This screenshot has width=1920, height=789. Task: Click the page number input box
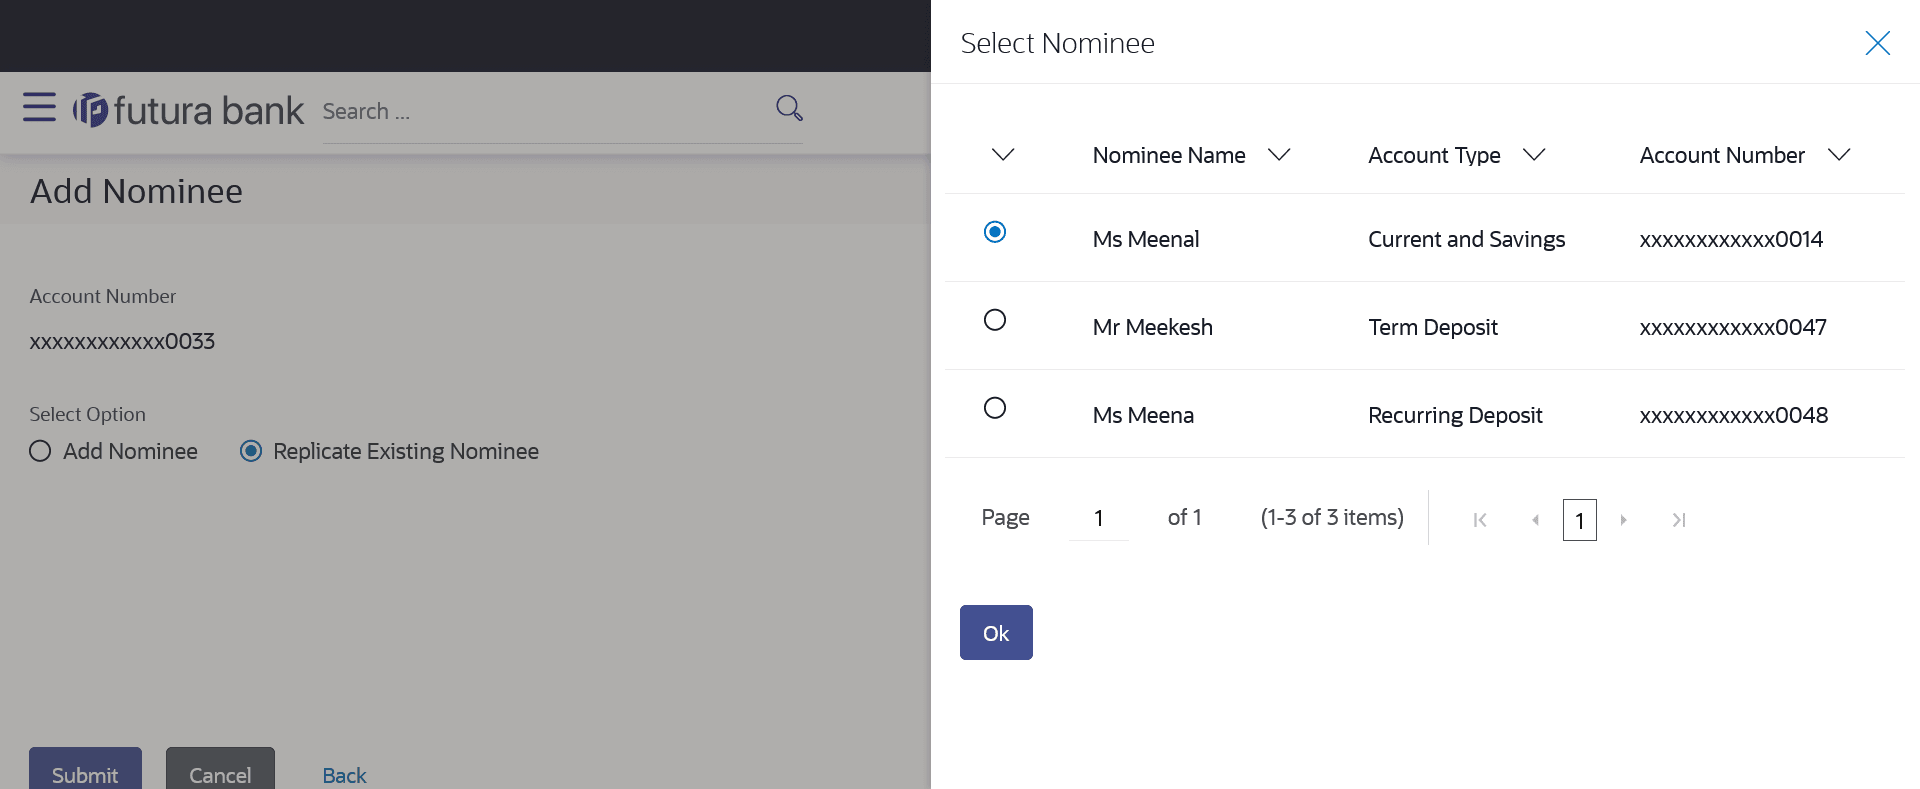coord(1099,518)
